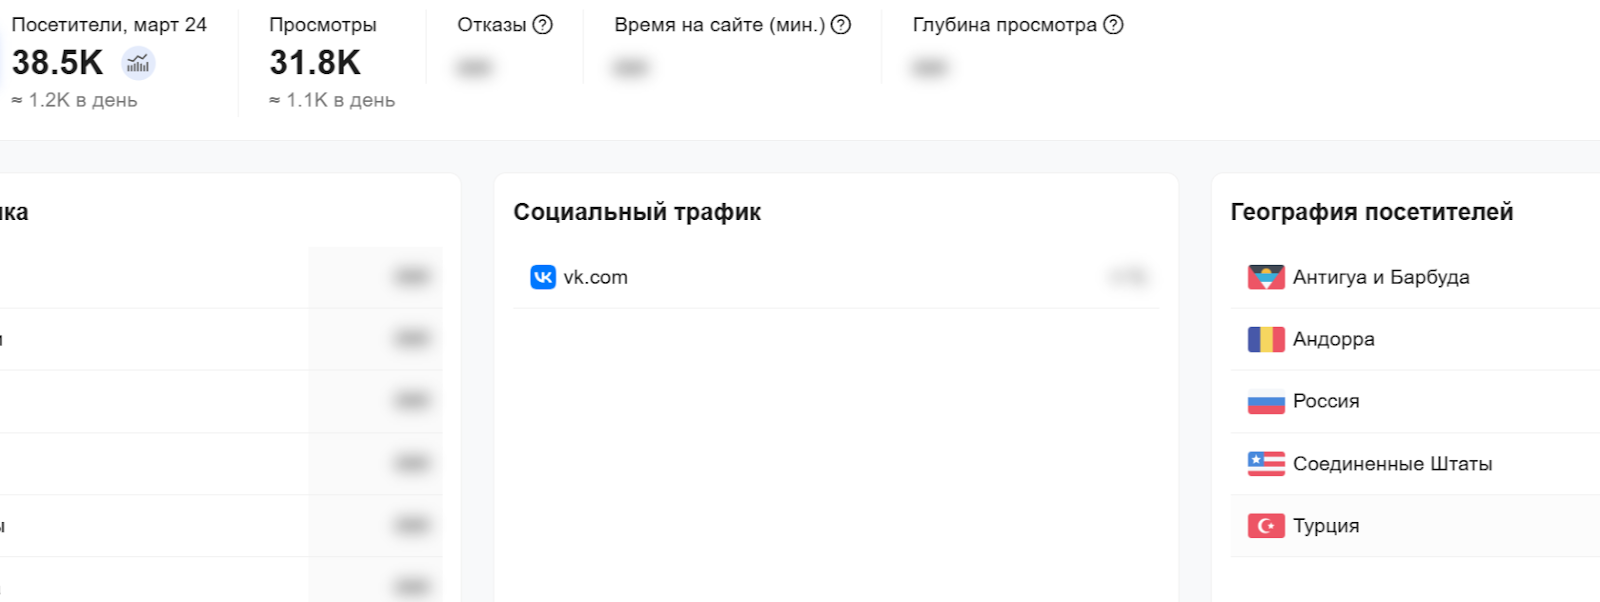Click the 38.5K visitors value
The height and width of the screenshot is (602, 1600).
[55, 62]
